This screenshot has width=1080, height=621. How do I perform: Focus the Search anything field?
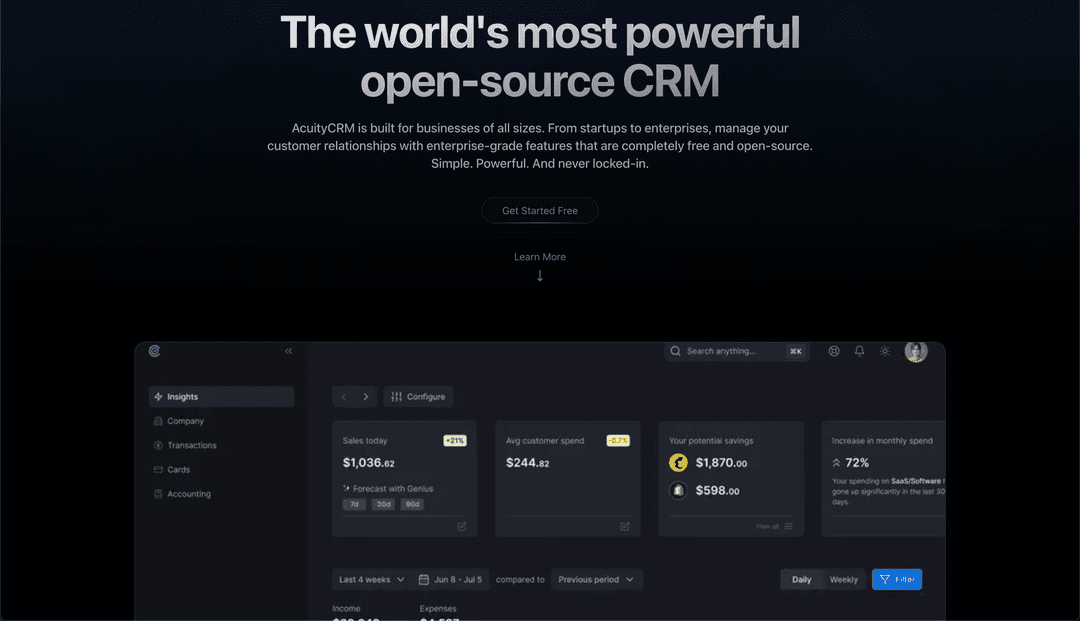736,351
